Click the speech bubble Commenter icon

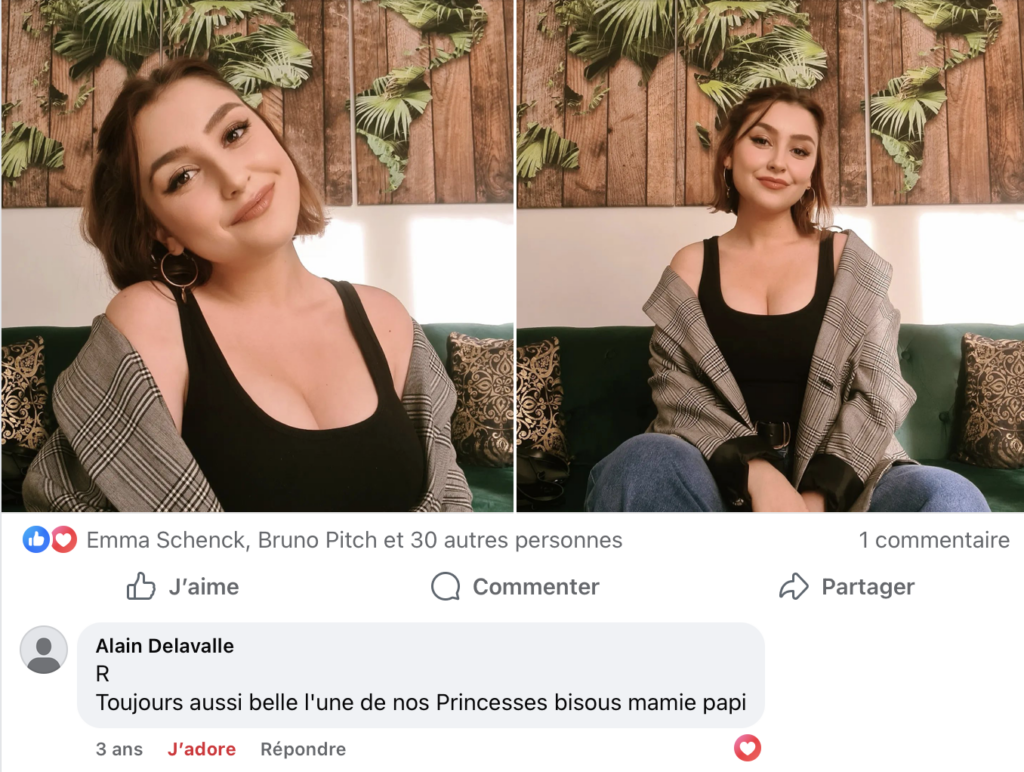click(445, 587)
